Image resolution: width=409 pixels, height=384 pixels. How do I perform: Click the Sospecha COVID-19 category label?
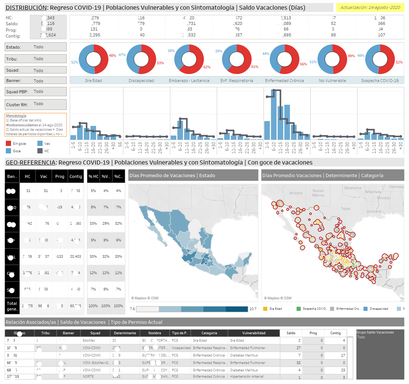click(380, 80)
